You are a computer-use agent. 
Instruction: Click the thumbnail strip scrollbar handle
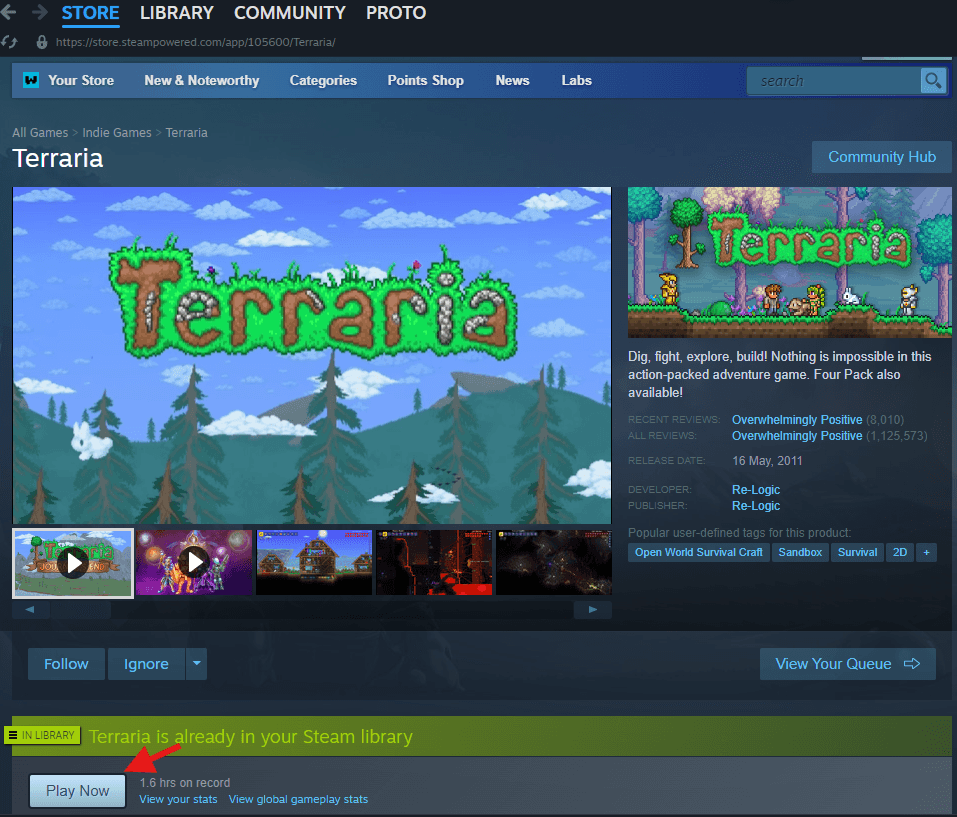click(81, 610)
